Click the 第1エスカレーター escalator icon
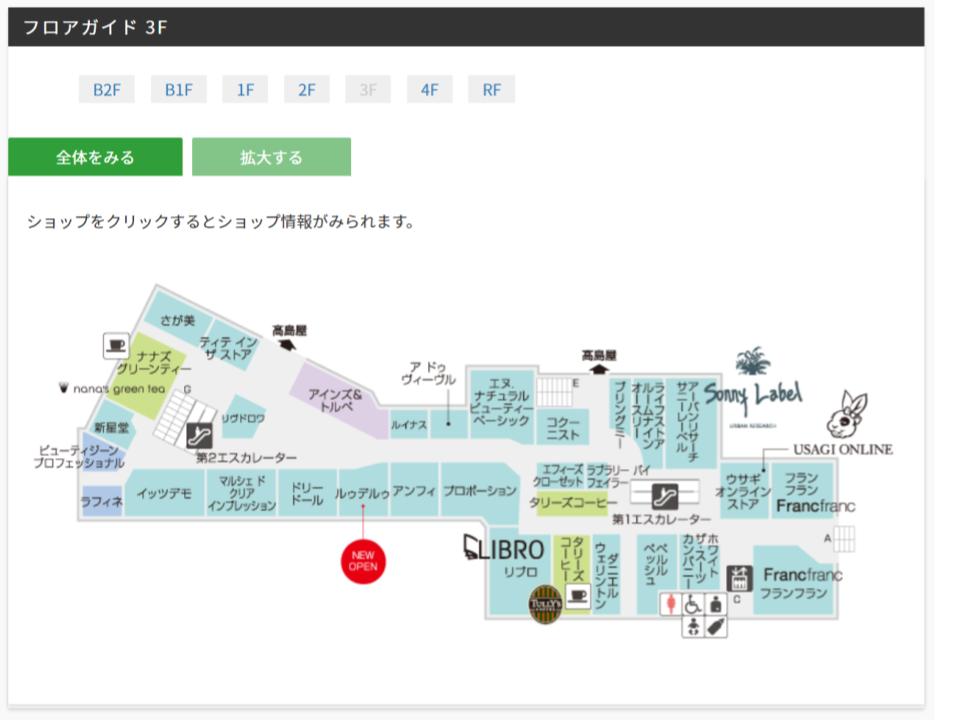 point(664,496)
